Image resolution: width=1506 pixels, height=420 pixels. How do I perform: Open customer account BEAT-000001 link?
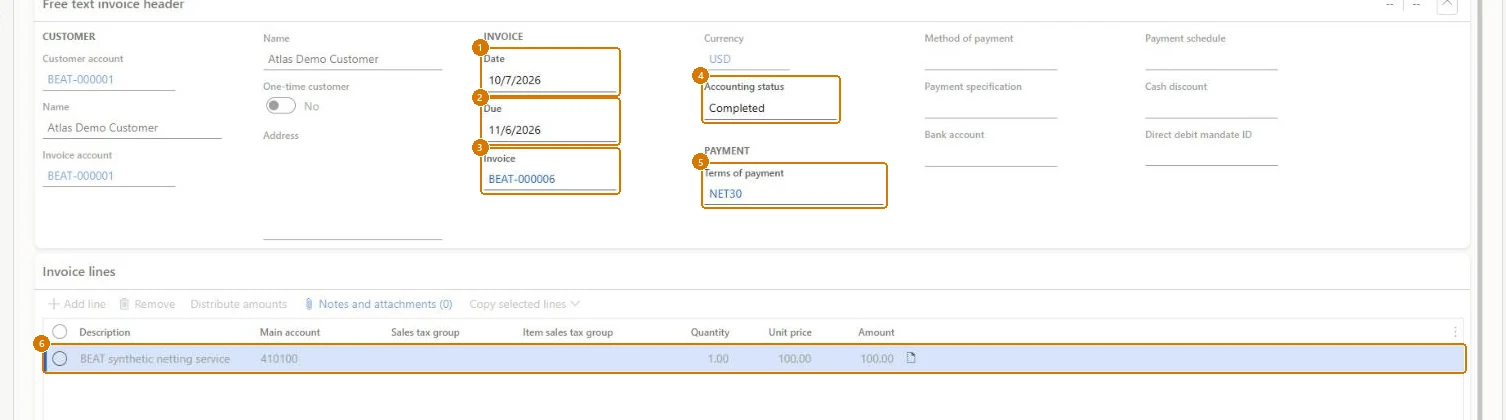(80, 80)
